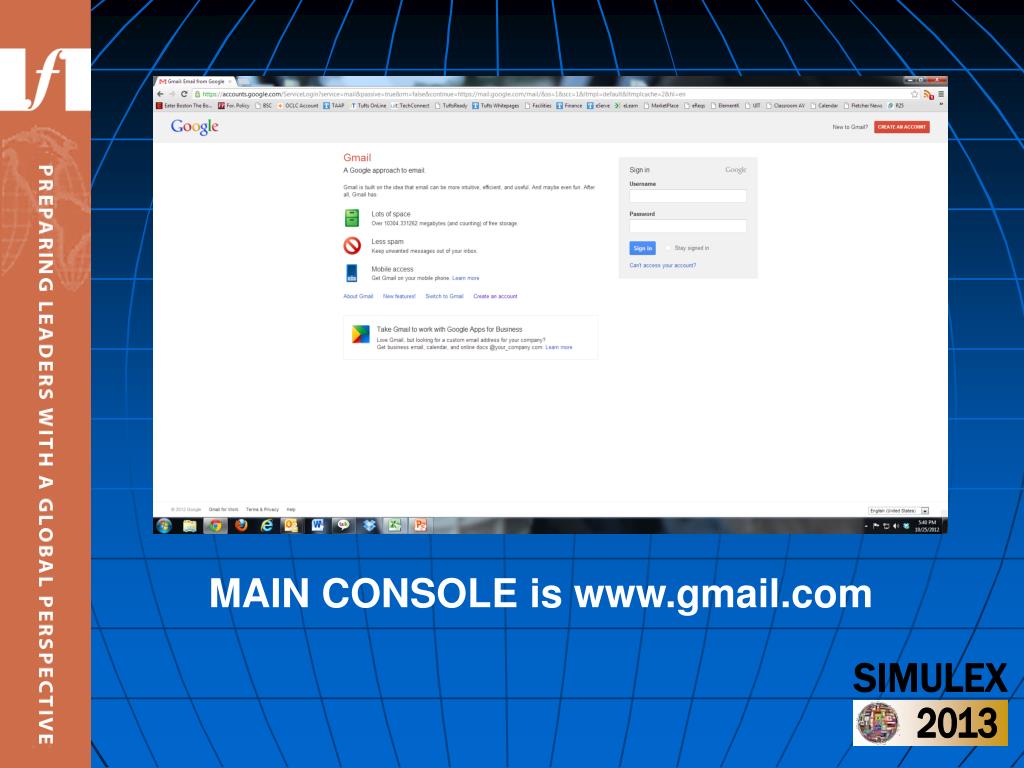Click the Mobile access phone icon

[x=352, y=273]
